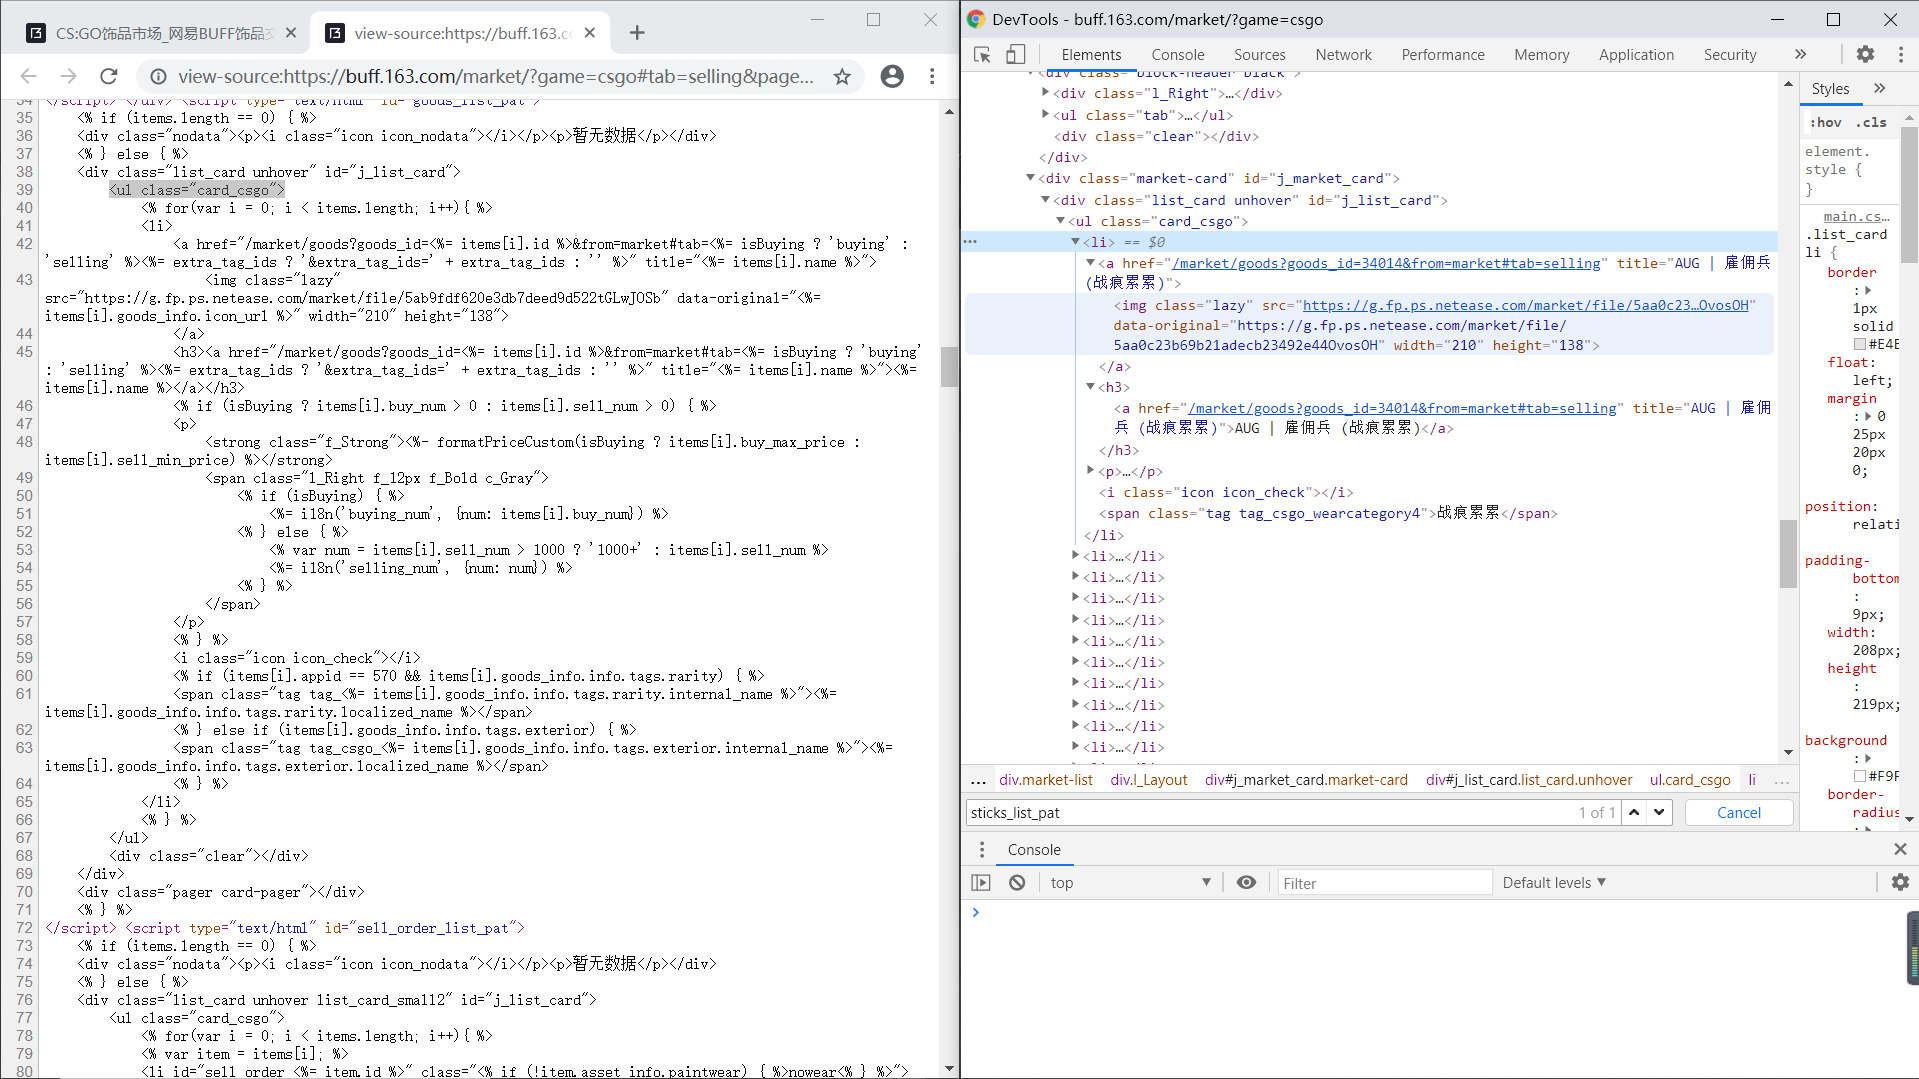Open the goods_id=34014 href link in h3
The width and height of the screenshot is (1919, 1079).
pyautogui.click(x=1402, y=408)
